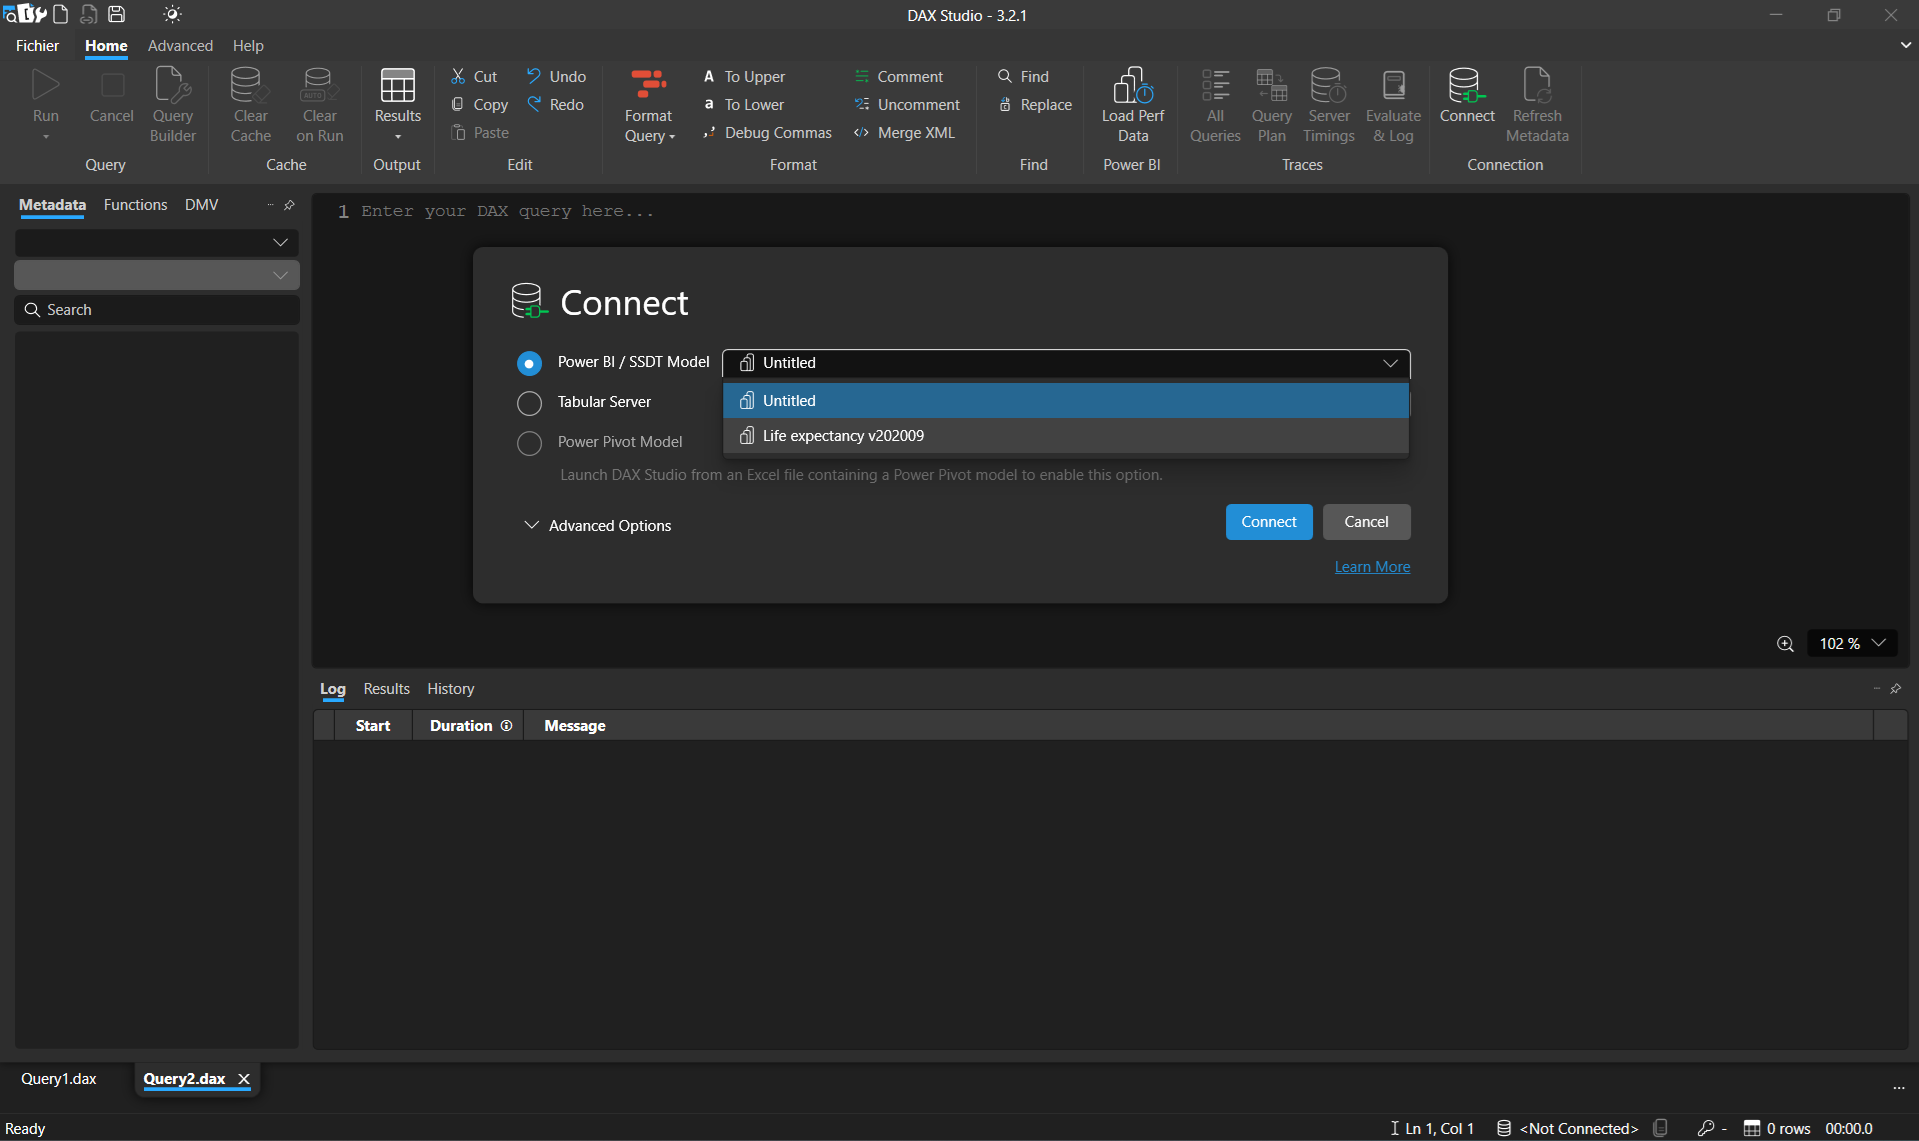Click the save icon in title bar
Viewport: 1919px width, 1141px height.
point(117,14)
